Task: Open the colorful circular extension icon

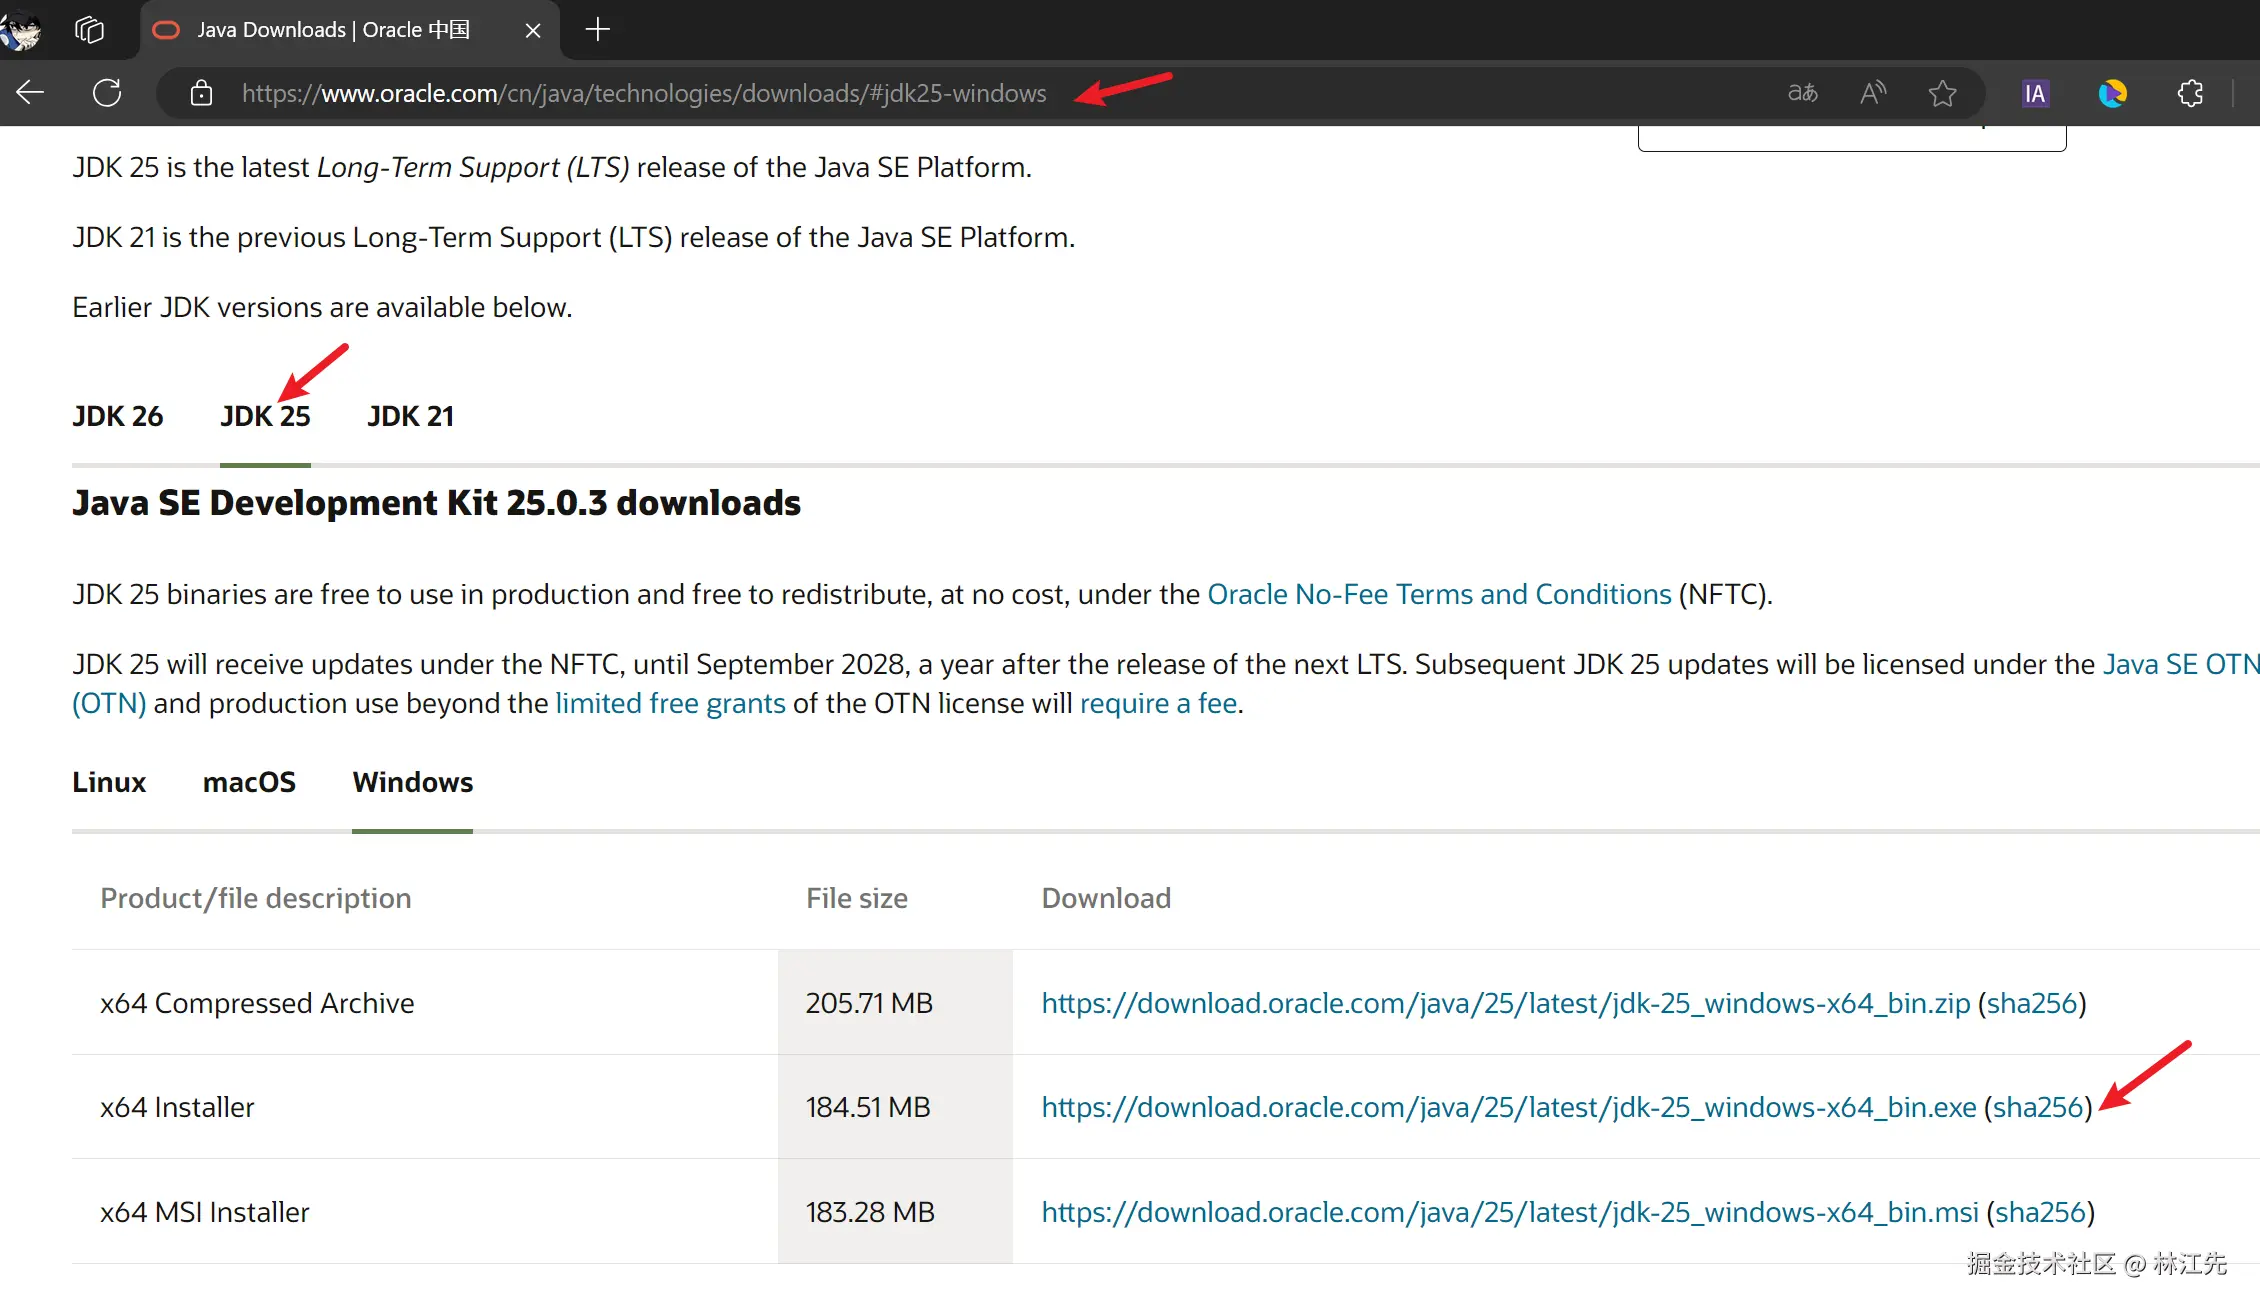Action: [x=2112, y=93]
